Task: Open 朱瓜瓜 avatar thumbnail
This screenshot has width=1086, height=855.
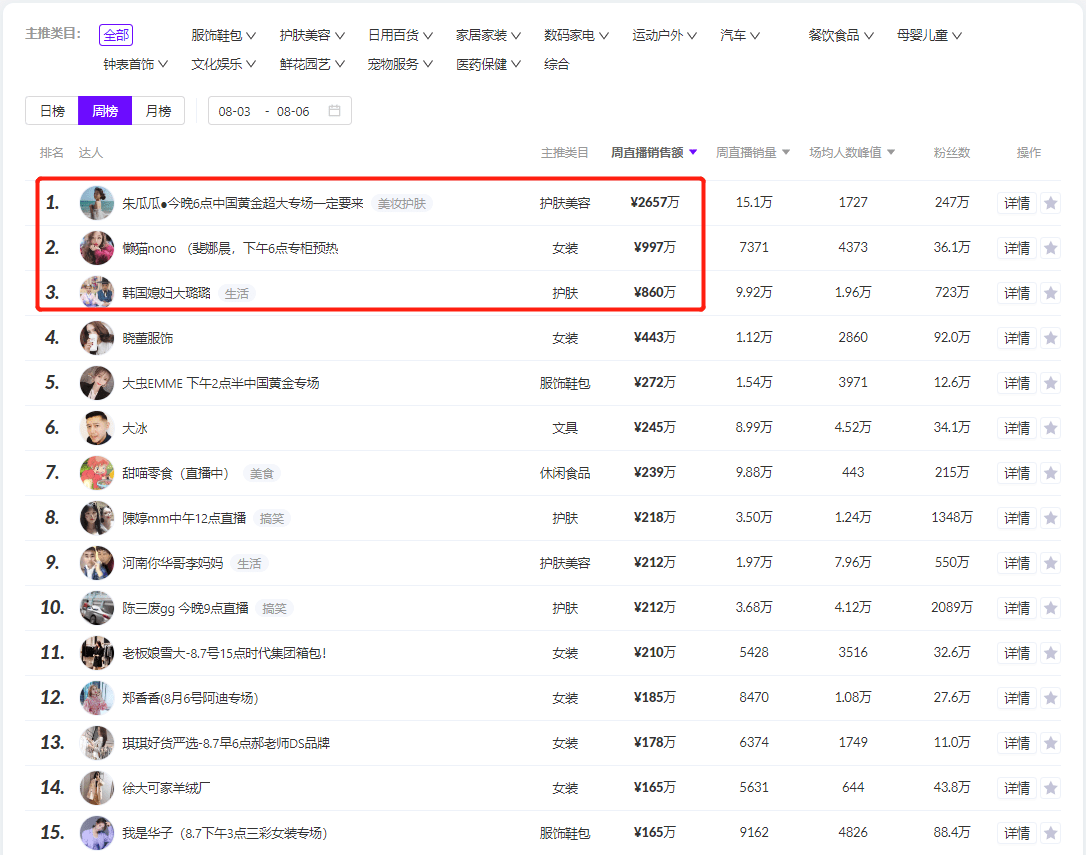Action: (97, 203)
